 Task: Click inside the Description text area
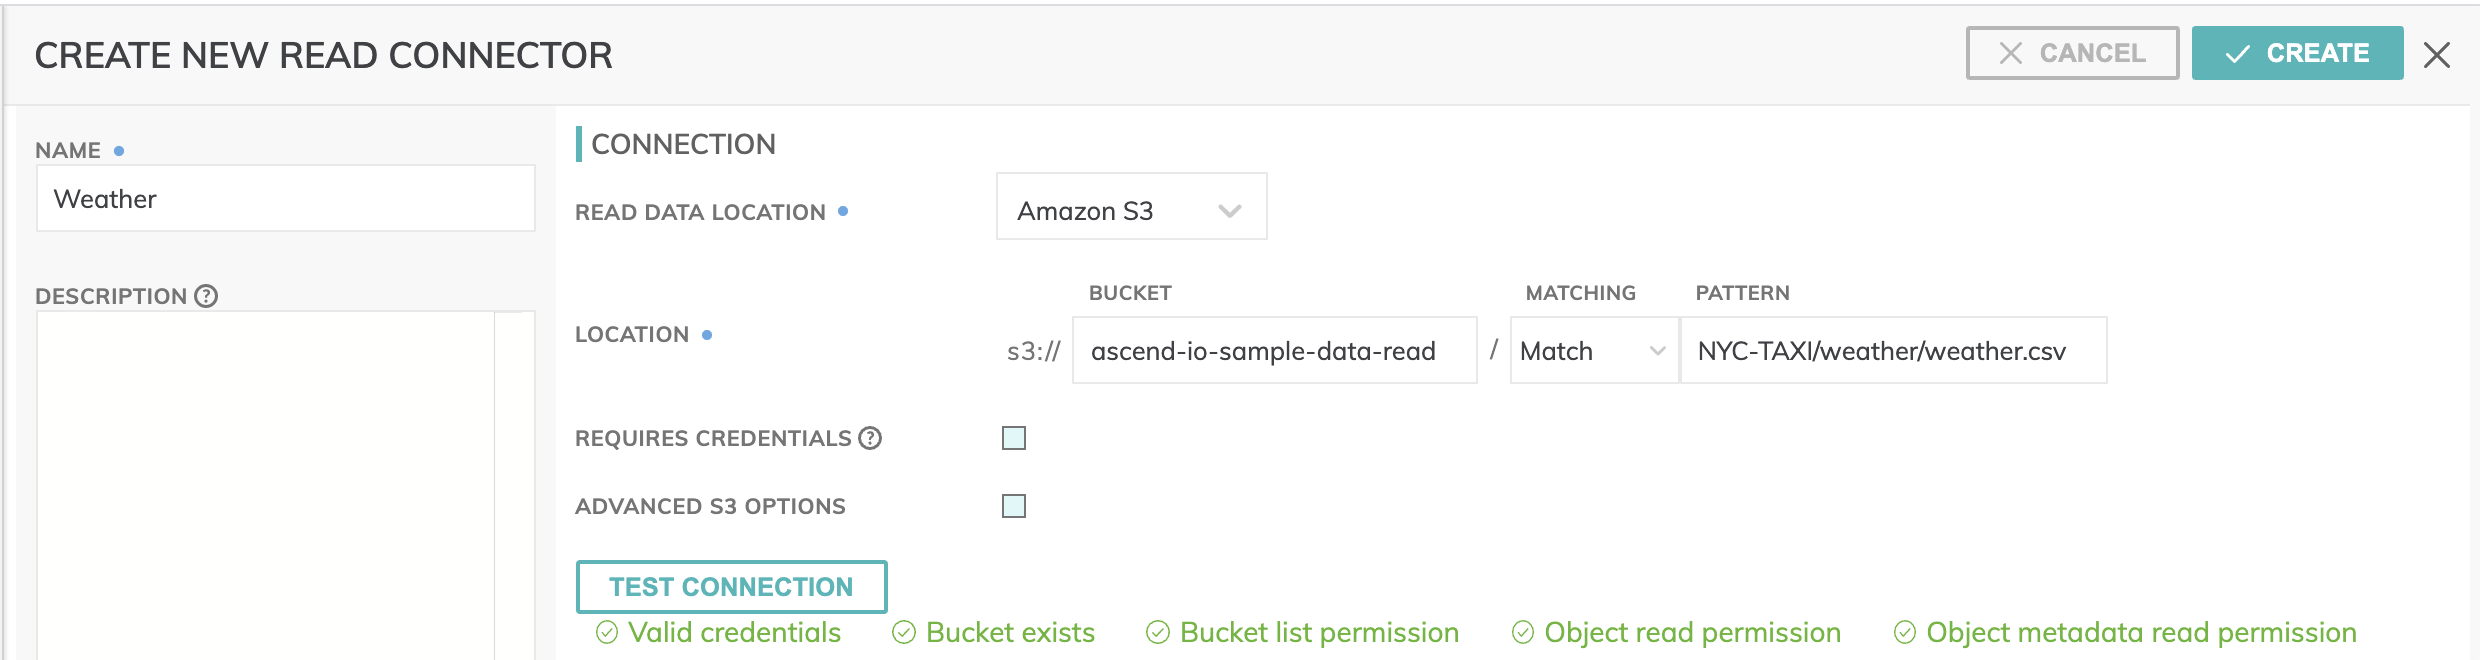266,485
